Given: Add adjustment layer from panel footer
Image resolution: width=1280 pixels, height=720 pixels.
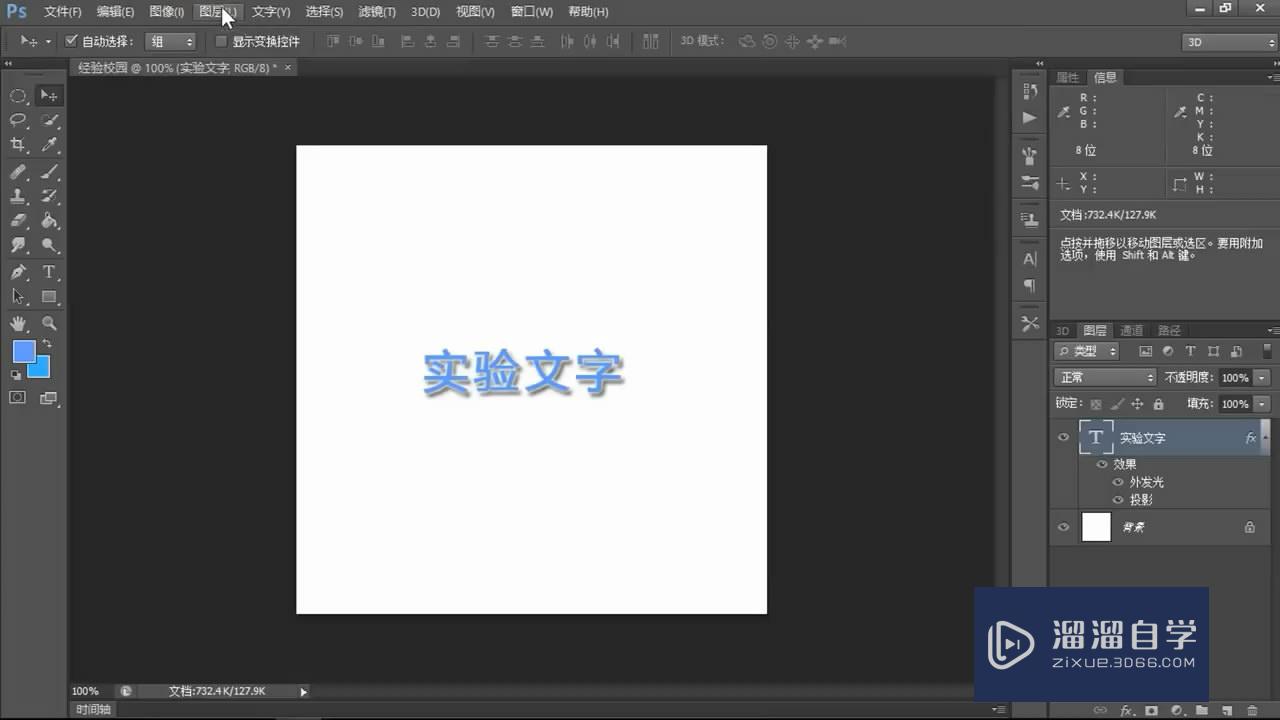Looking at the screenshot, I should tap(1177, 710).
